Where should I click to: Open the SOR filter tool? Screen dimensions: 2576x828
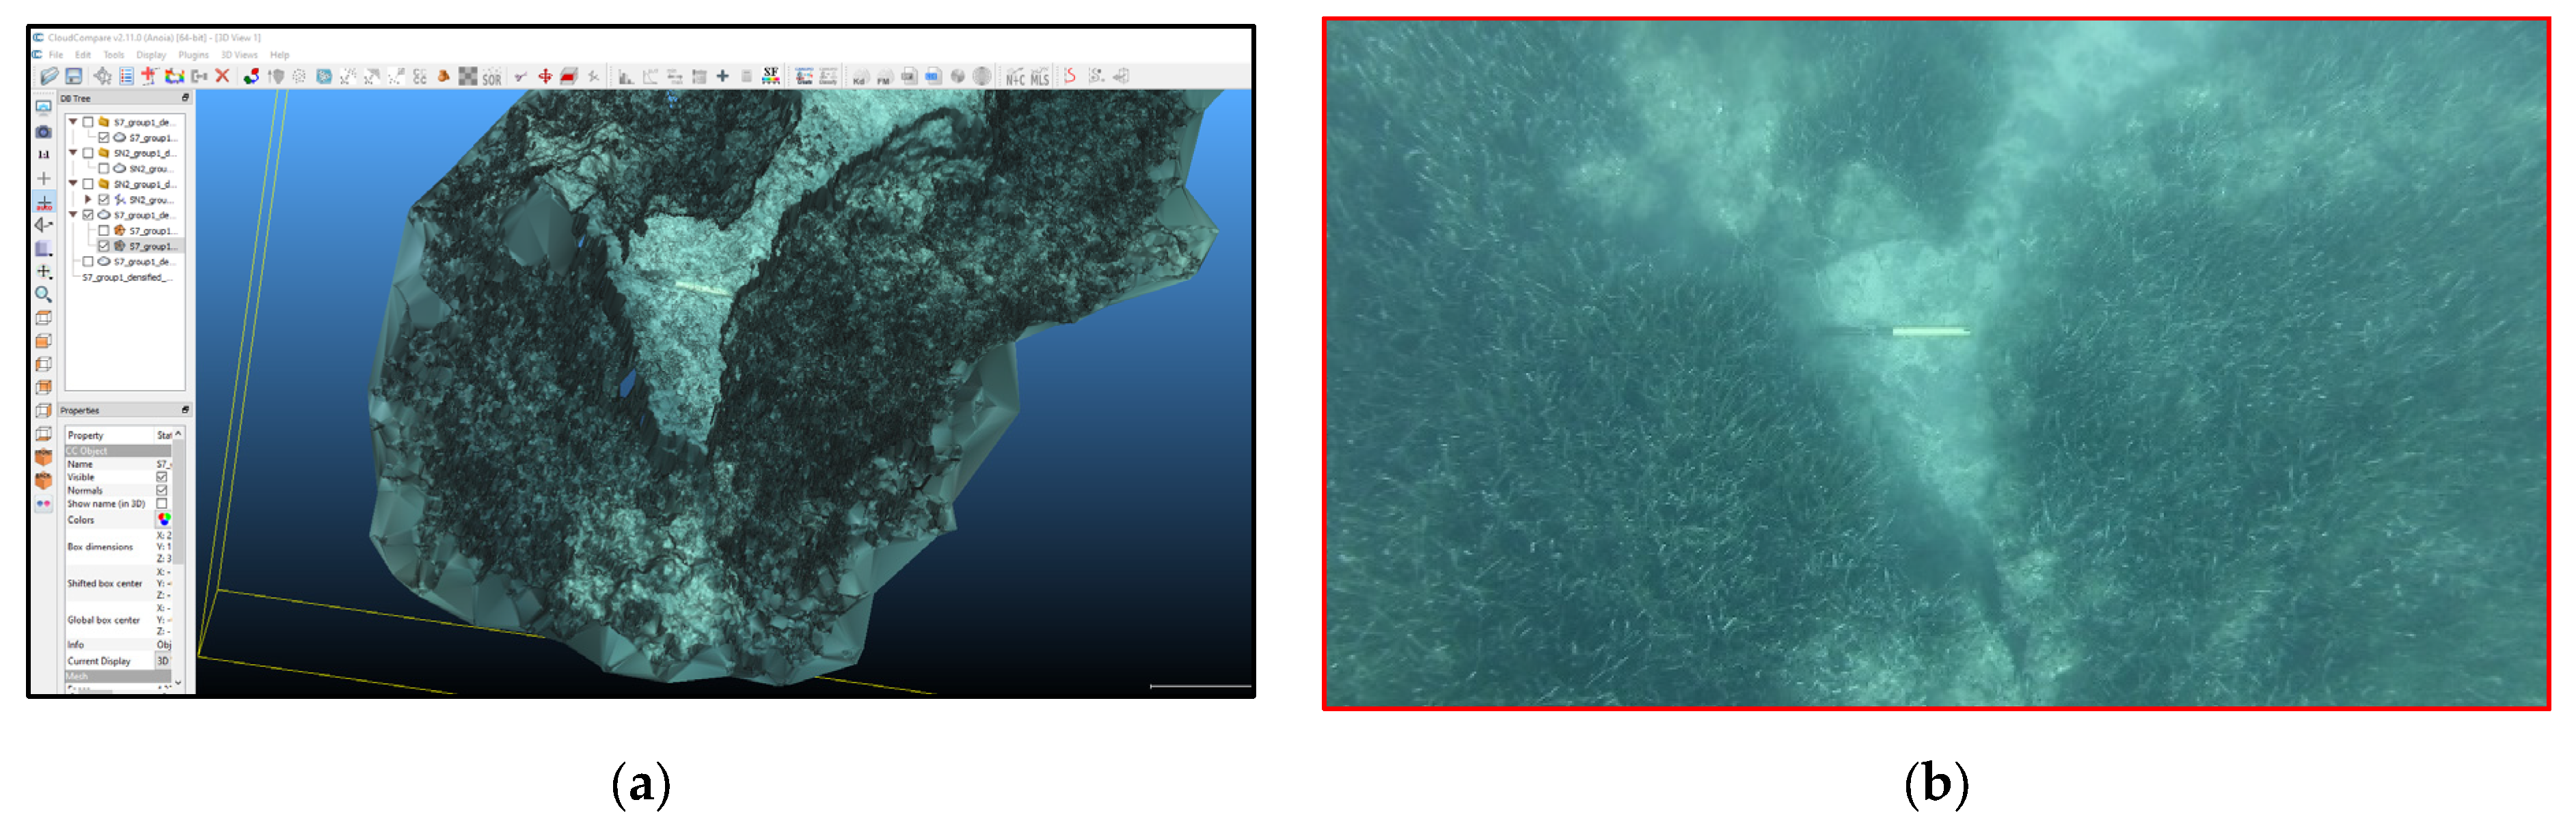[492, 78]
